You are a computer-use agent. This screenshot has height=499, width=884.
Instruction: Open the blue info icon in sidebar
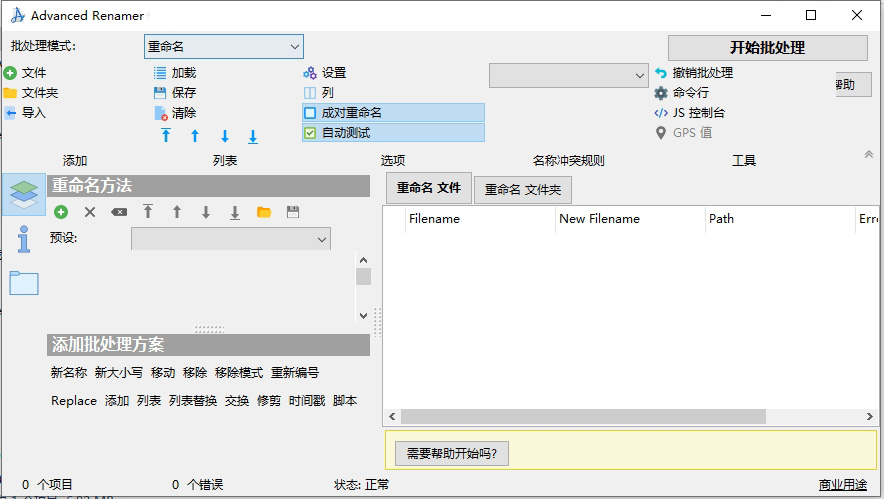[24, 238]
